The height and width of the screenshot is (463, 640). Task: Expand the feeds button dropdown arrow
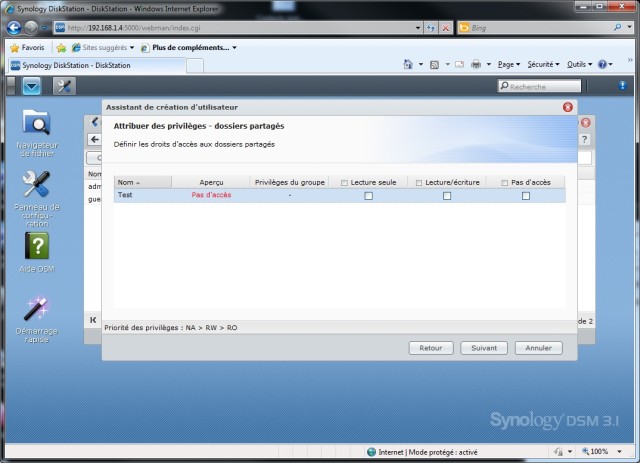click(x=447, y=65)
